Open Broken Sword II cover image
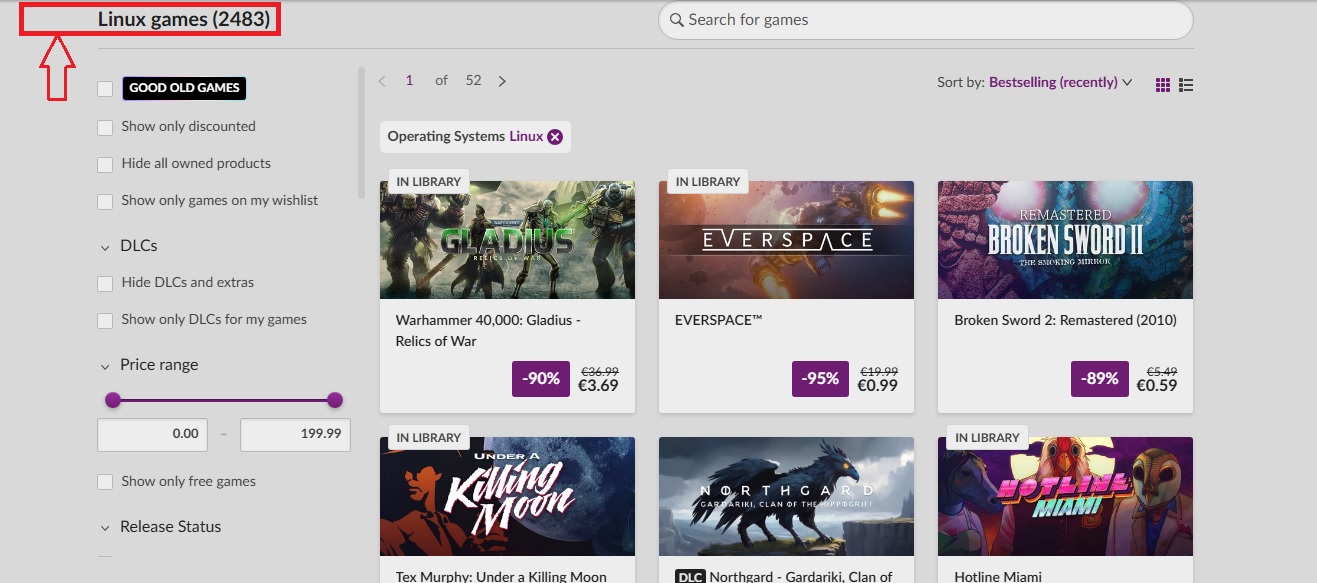The image size is (1317, 583). coord(1065,240)
